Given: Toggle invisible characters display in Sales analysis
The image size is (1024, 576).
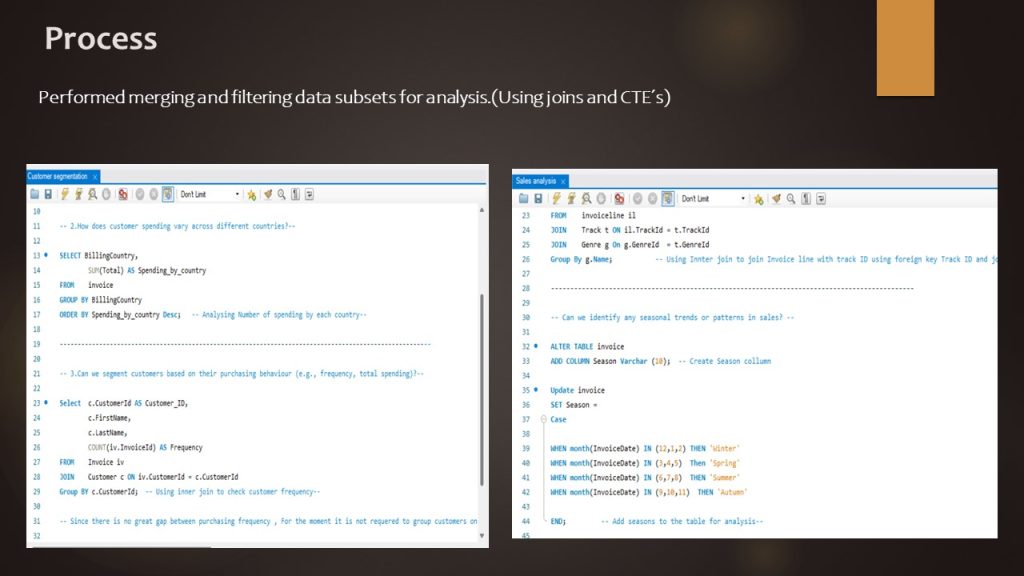Looking at the screenshot, I should point(804,199).
